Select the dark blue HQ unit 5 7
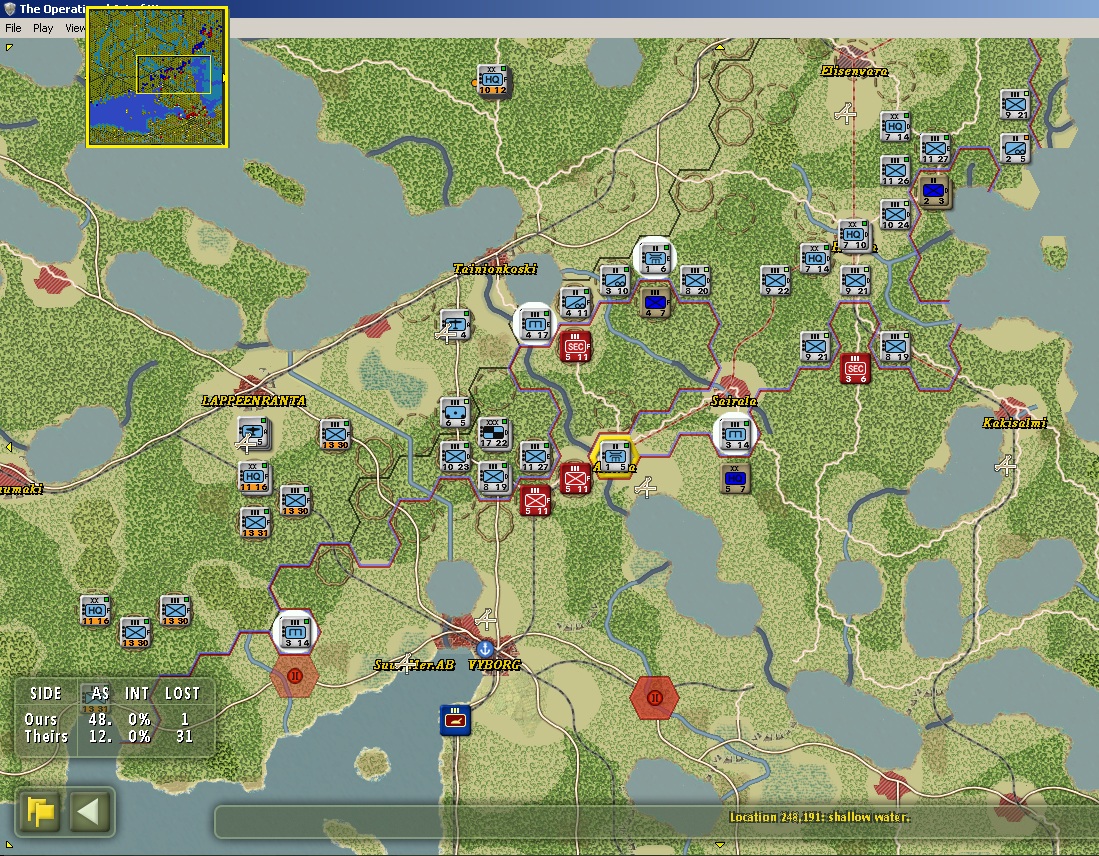Viewport: 1099px width, 856px height. [735, 478]
